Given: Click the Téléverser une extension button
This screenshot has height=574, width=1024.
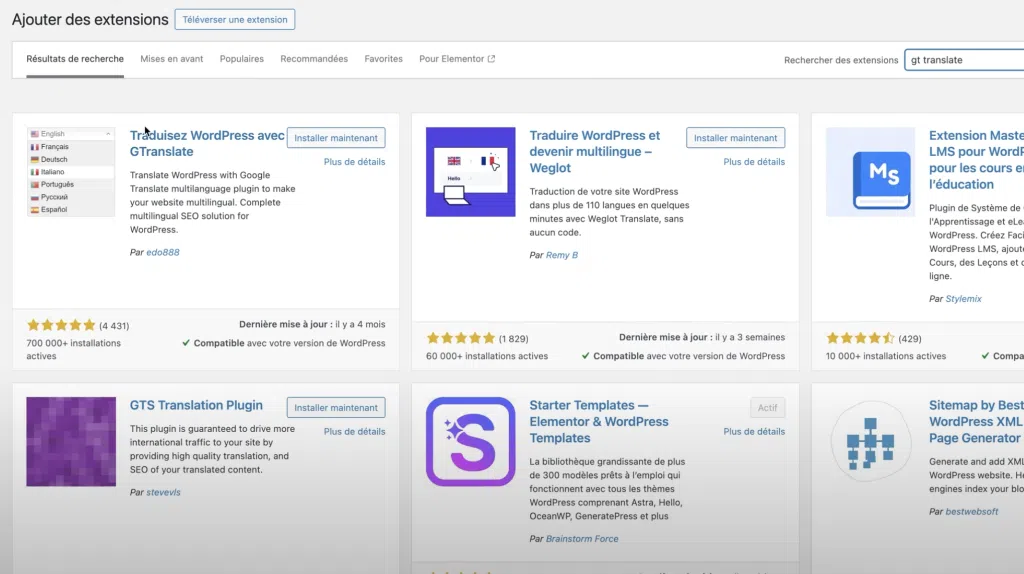Looking at the screenshot, I should tap(235, 19).
